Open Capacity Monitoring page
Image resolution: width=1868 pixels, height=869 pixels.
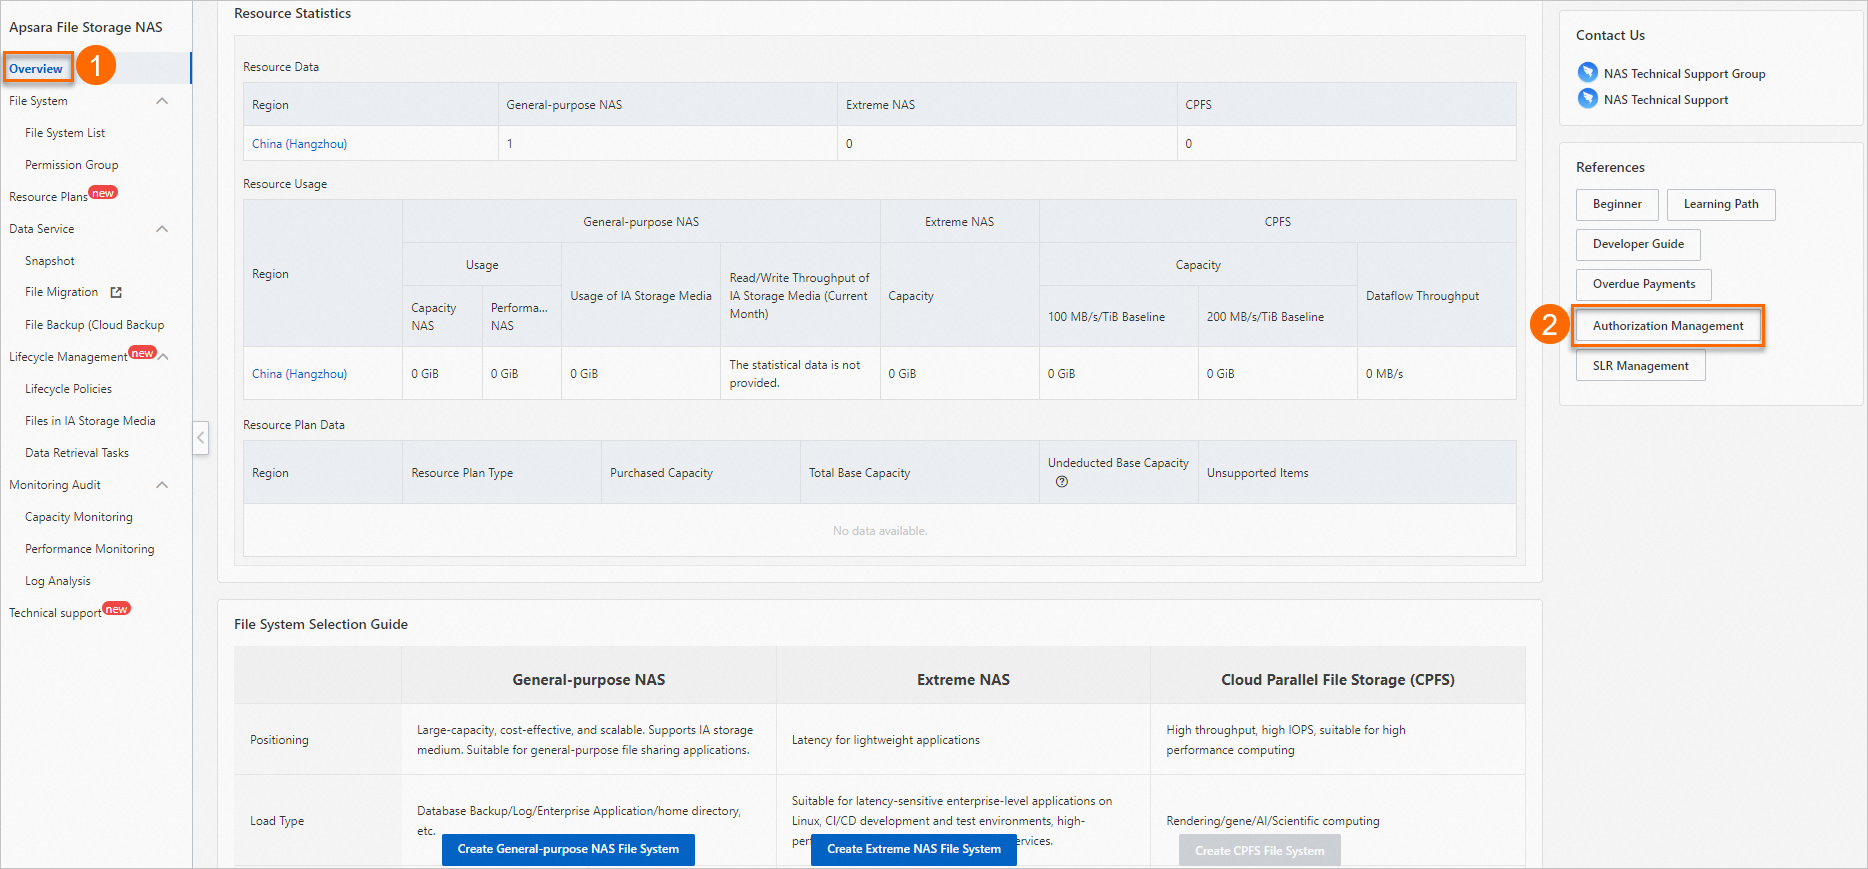pos(79,517)
